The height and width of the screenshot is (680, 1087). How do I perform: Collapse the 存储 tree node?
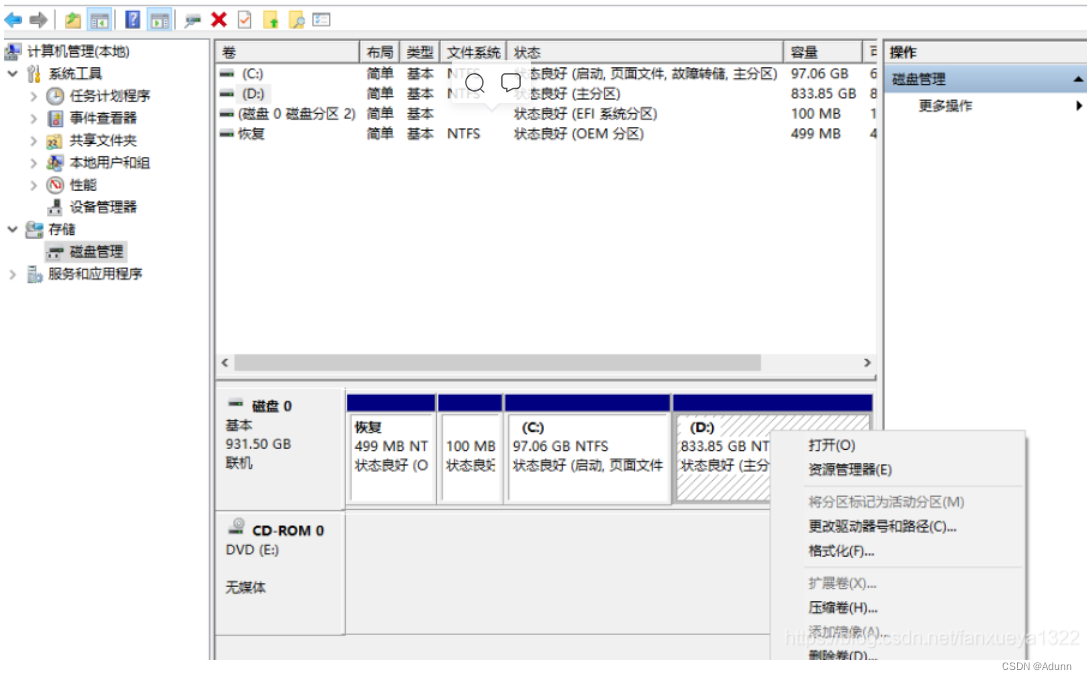point(12,229)
